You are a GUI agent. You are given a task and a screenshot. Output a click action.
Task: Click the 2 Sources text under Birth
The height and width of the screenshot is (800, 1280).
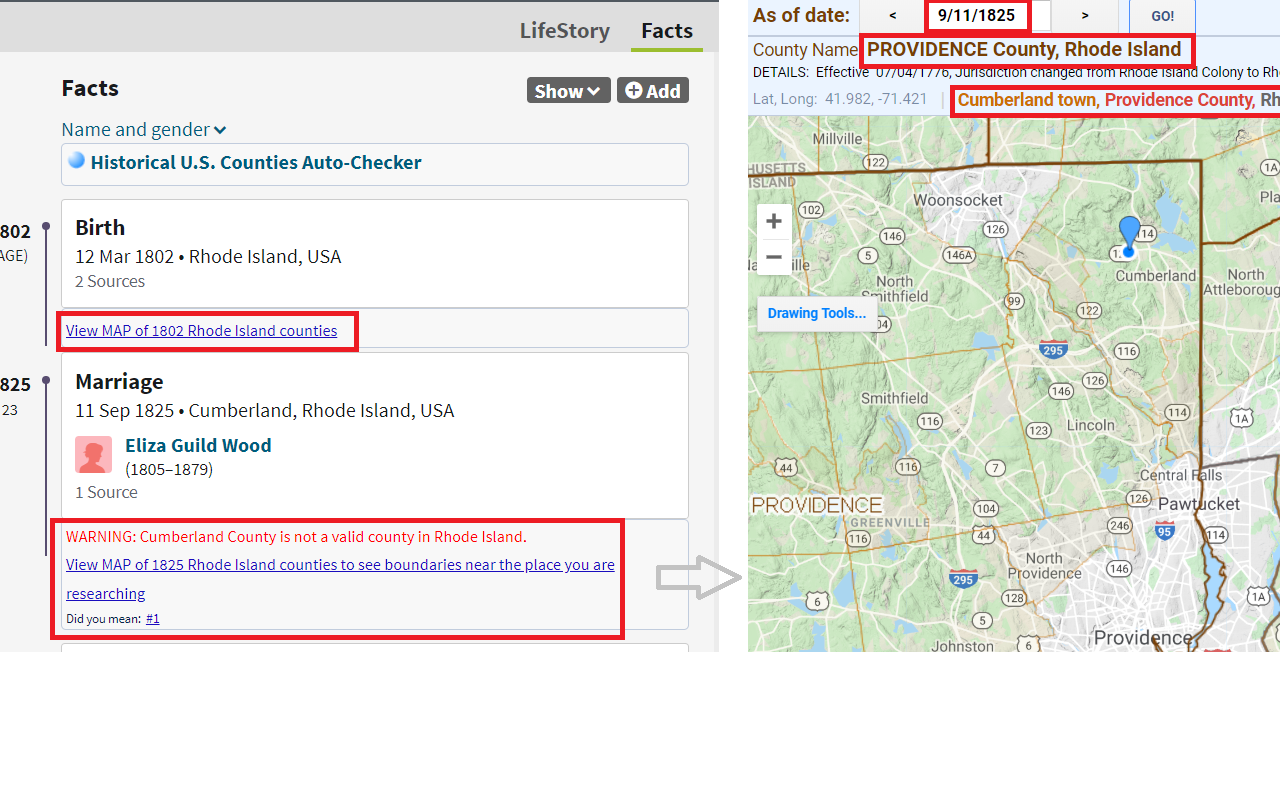click(110, 281)
